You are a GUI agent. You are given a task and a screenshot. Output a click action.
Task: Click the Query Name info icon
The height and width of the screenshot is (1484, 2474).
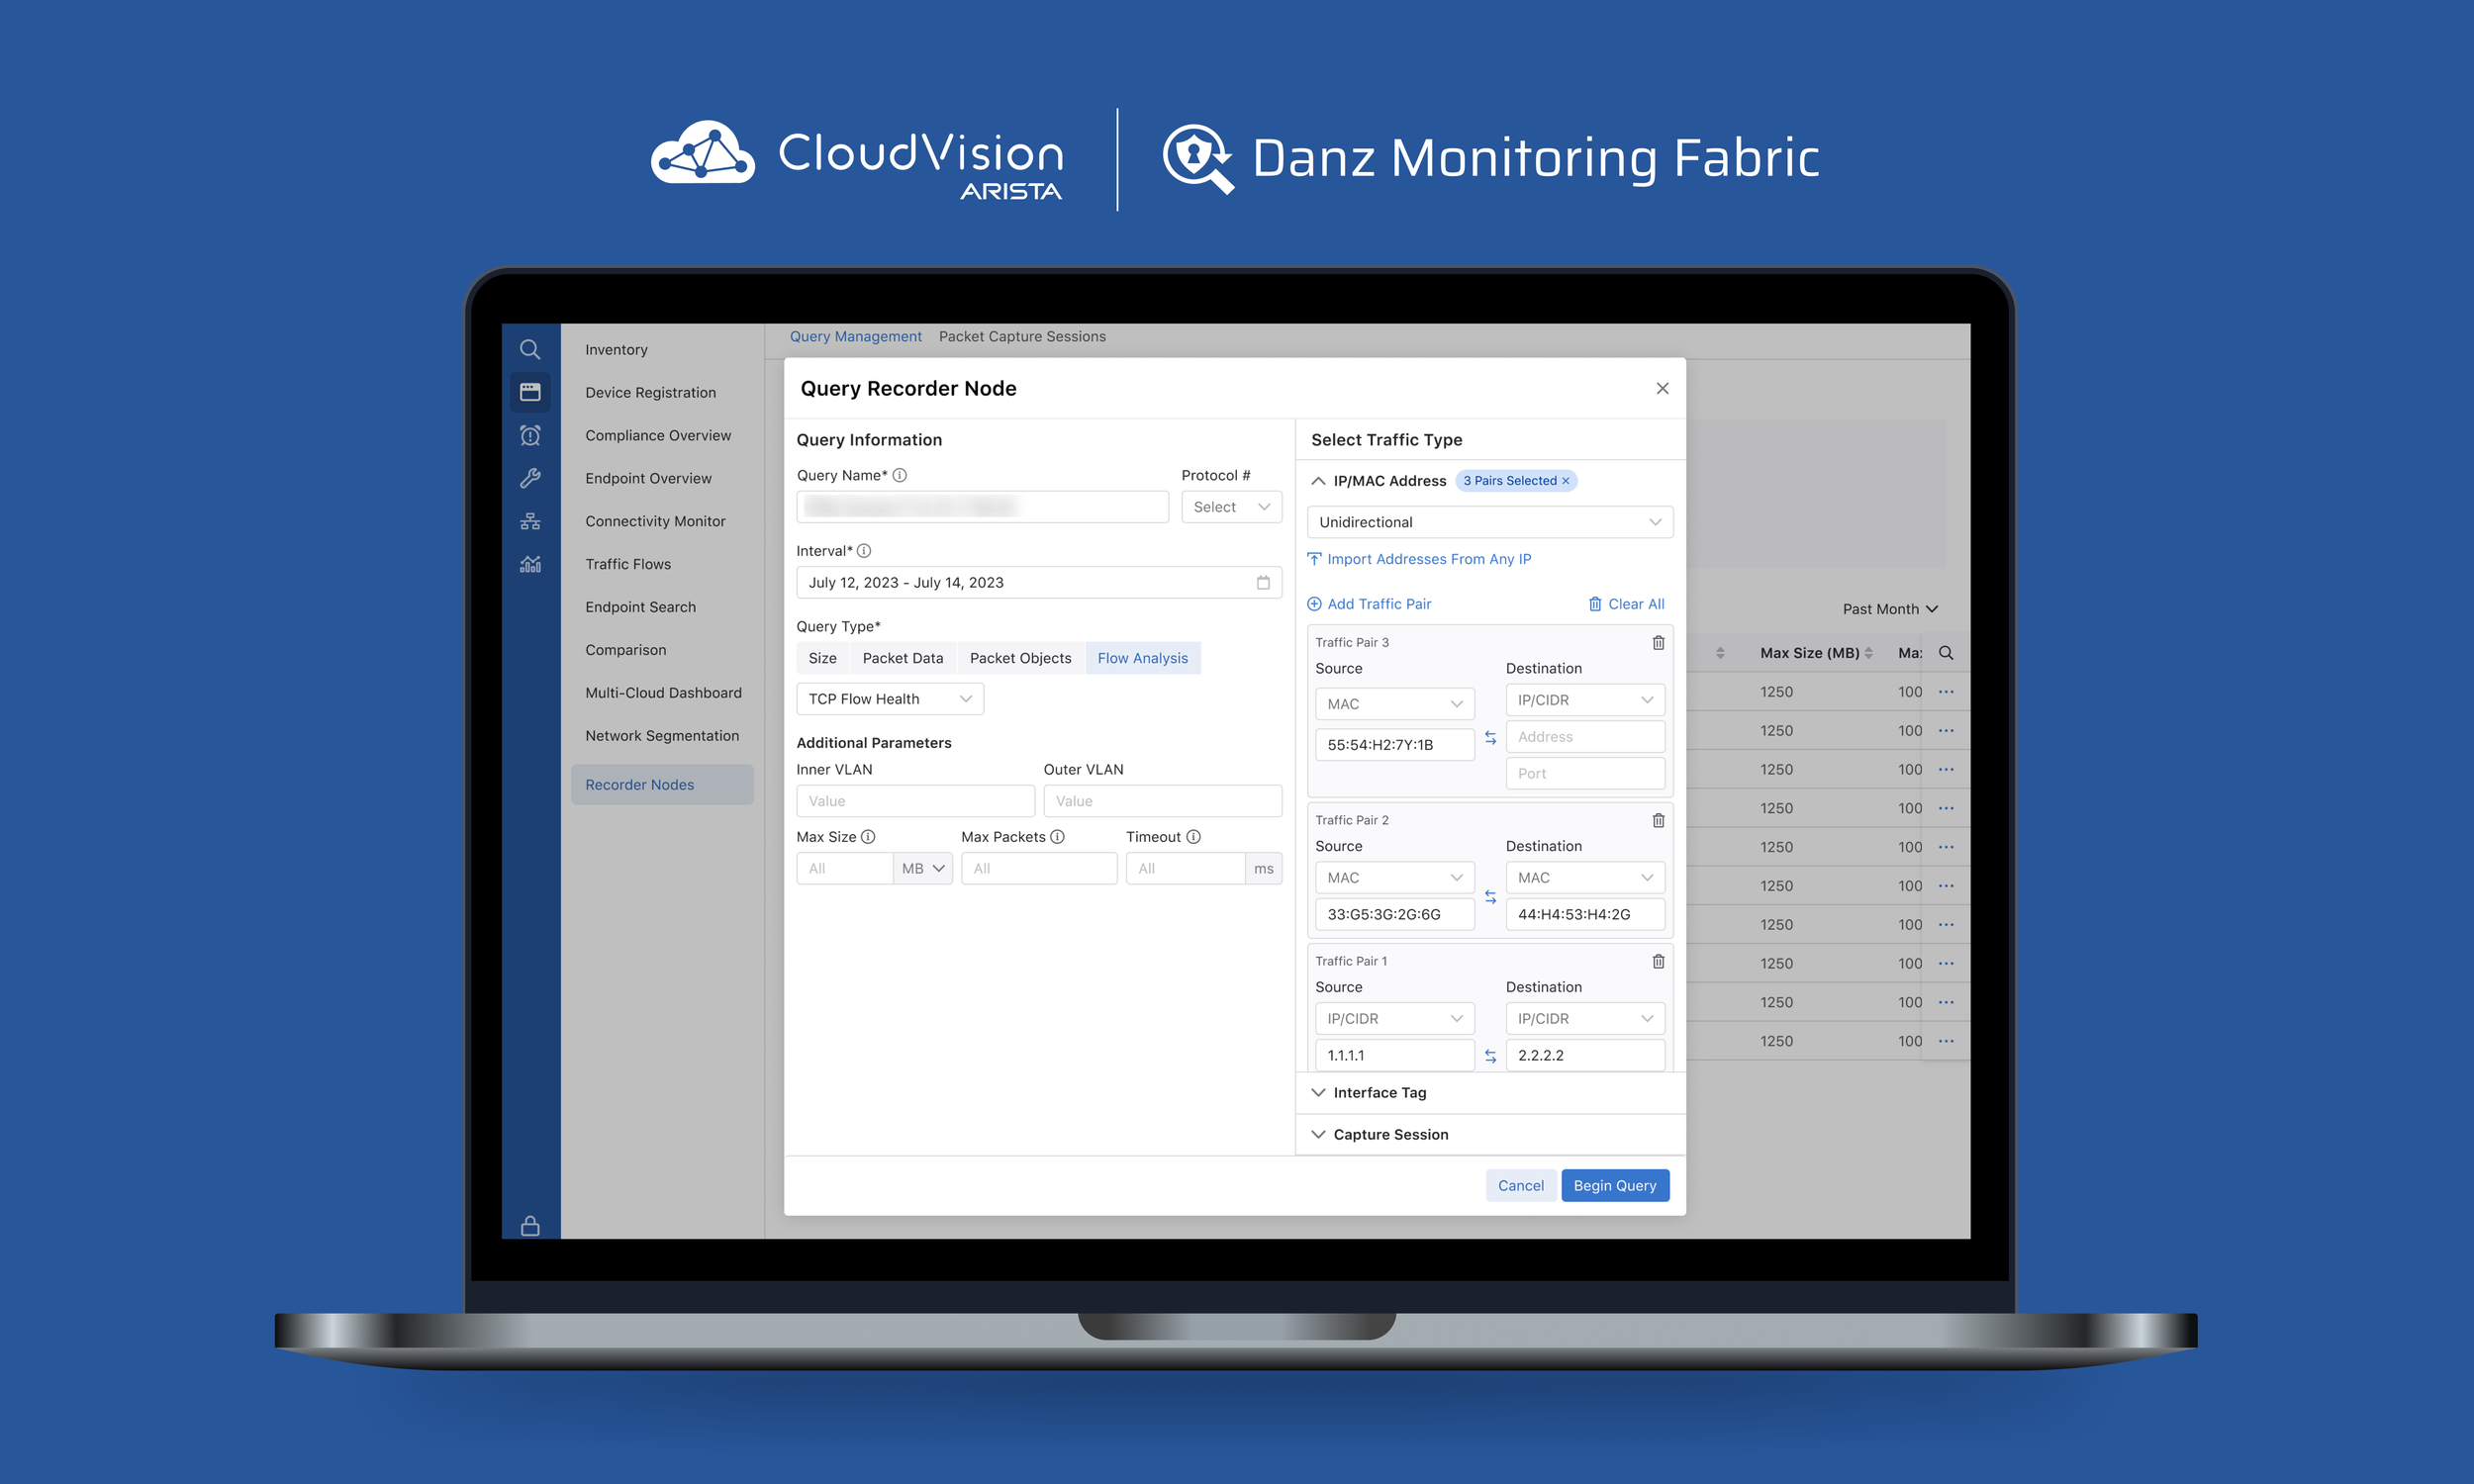[899, 475]
